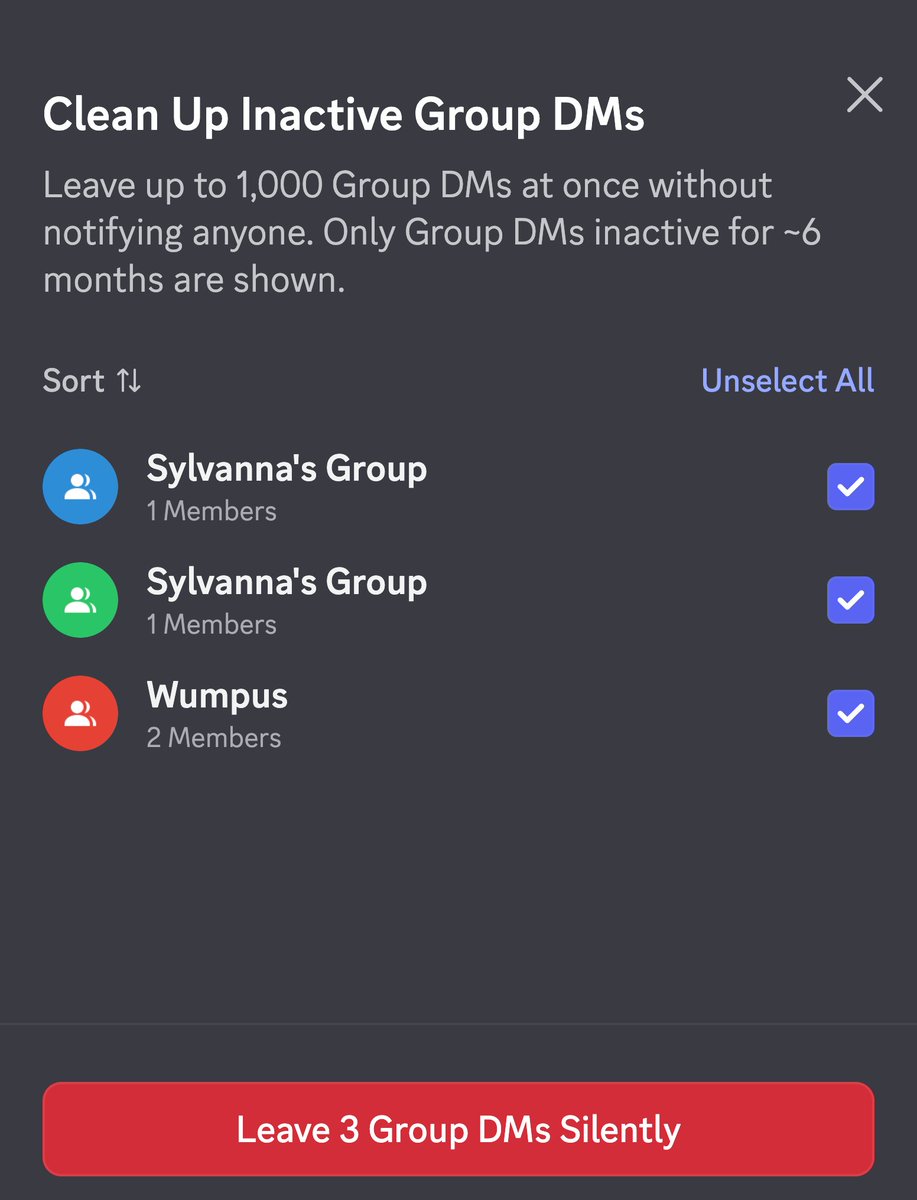
Task: Uncheck the checkbox for green-avatar Sylvanna's Group
Action: click(851, 600)
